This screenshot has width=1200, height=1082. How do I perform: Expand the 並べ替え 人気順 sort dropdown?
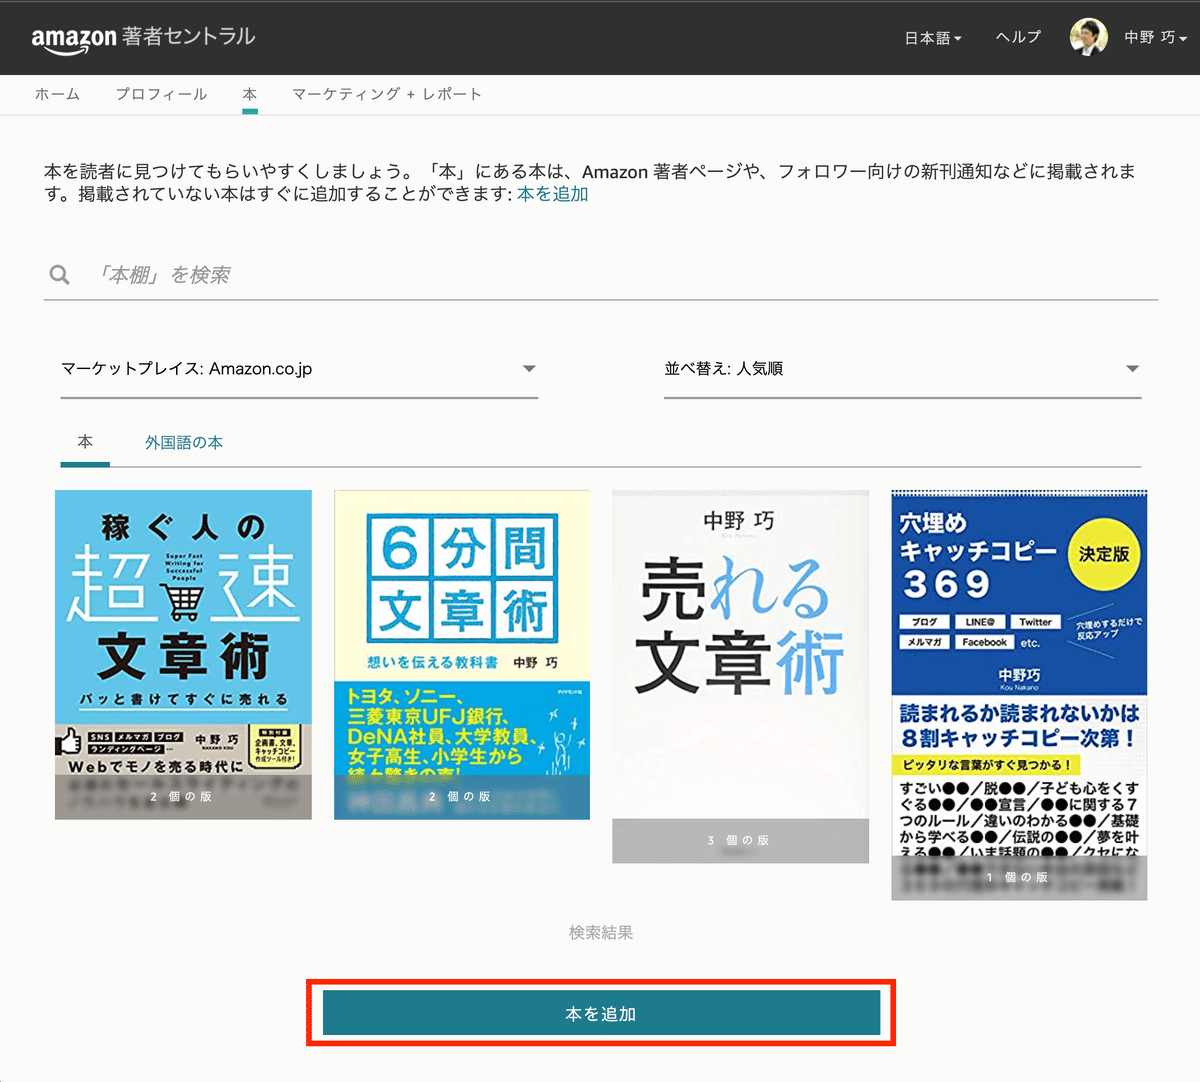click(x=902, y=369)
